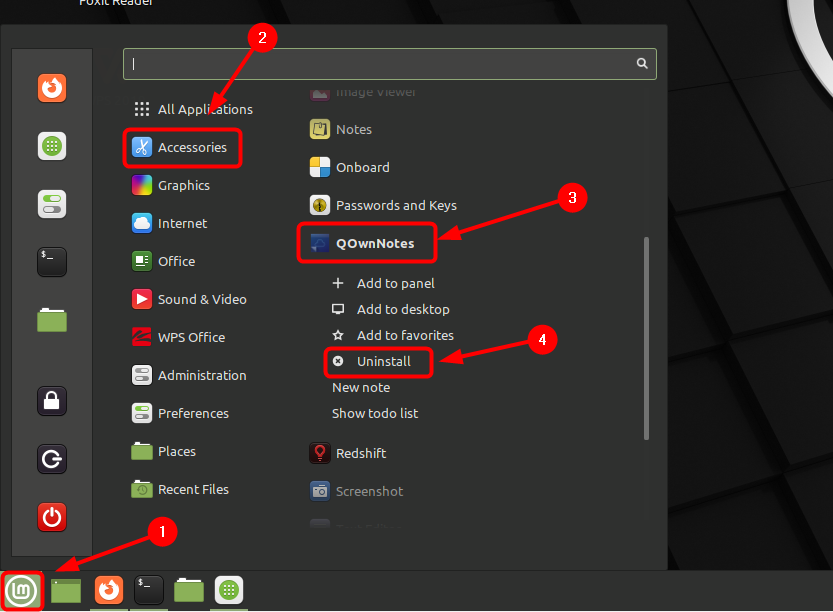Show desktop using the taskbar green window icon

coord(66,591)
